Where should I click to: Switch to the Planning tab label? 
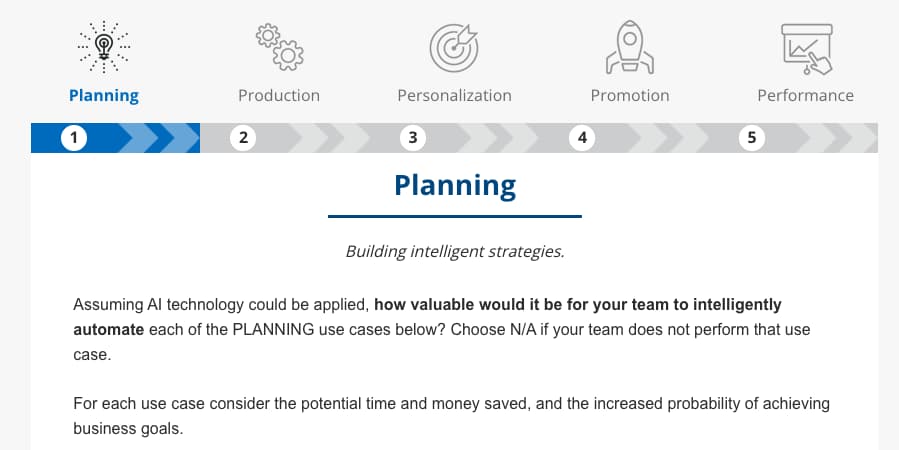pos(104,95)
